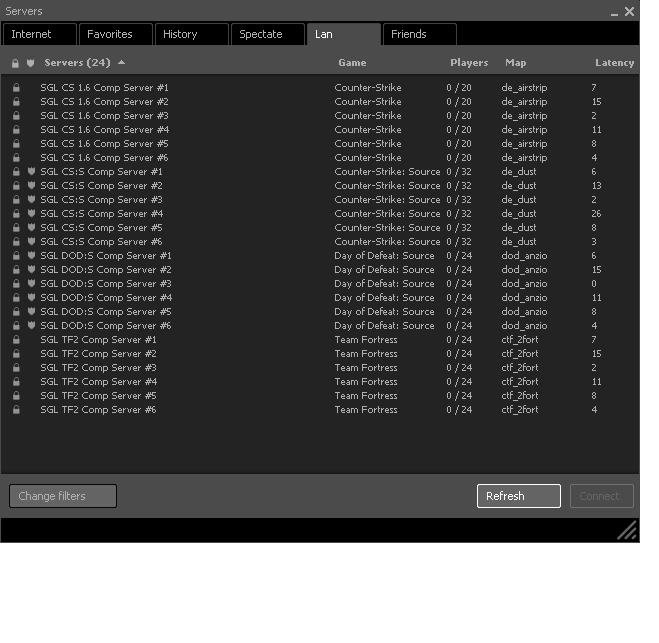Click 0 / 24 players of DOD:S Server #6
The height and width of the screenshot is (643, 659).
tap(459, 326)
